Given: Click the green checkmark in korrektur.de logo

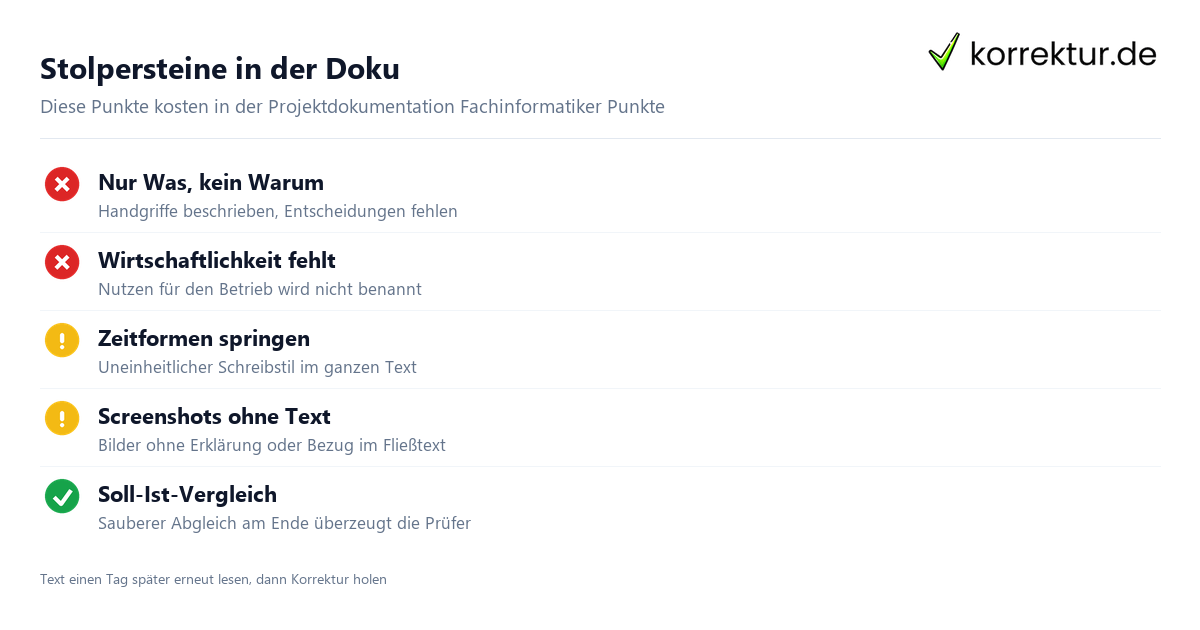Looking at the screenshot, I should (x=943, y=51).
